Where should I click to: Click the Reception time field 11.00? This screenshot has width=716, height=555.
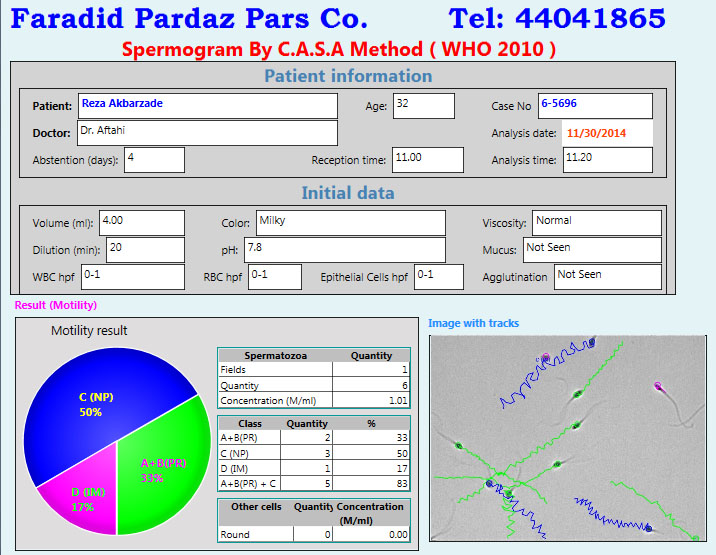427,160
